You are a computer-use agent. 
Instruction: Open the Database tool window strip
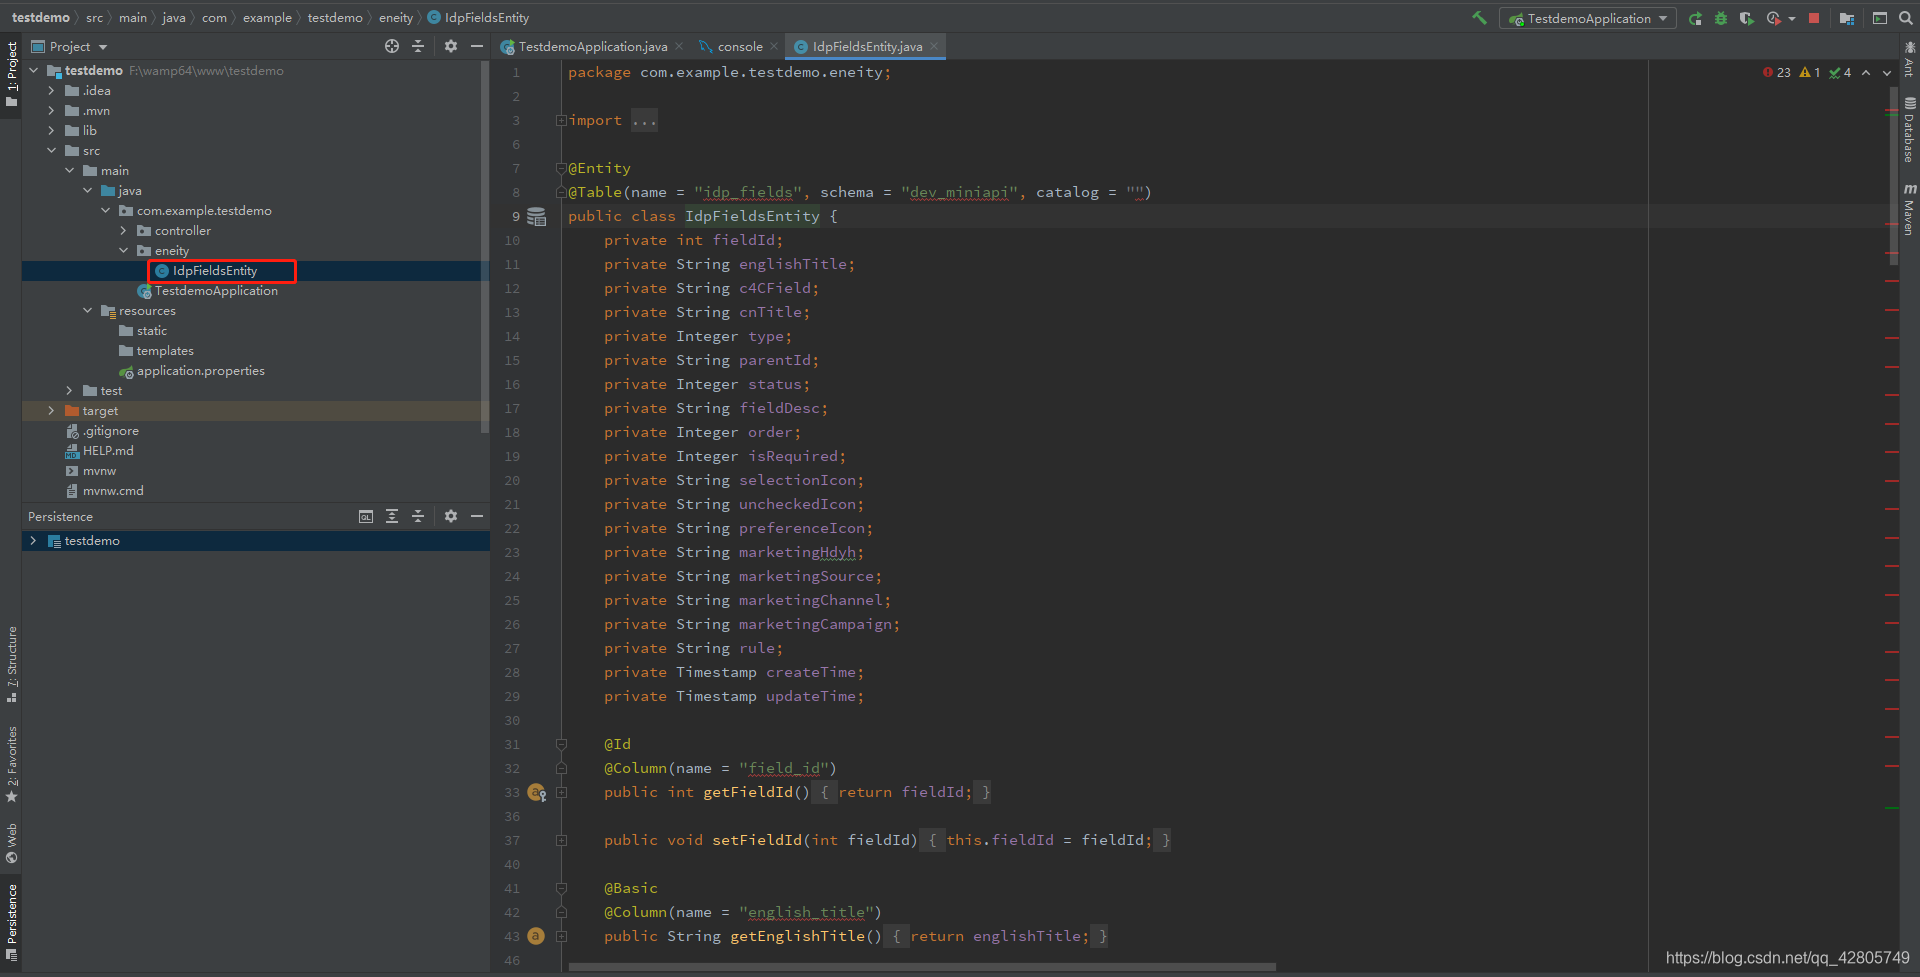[1909, 130]
